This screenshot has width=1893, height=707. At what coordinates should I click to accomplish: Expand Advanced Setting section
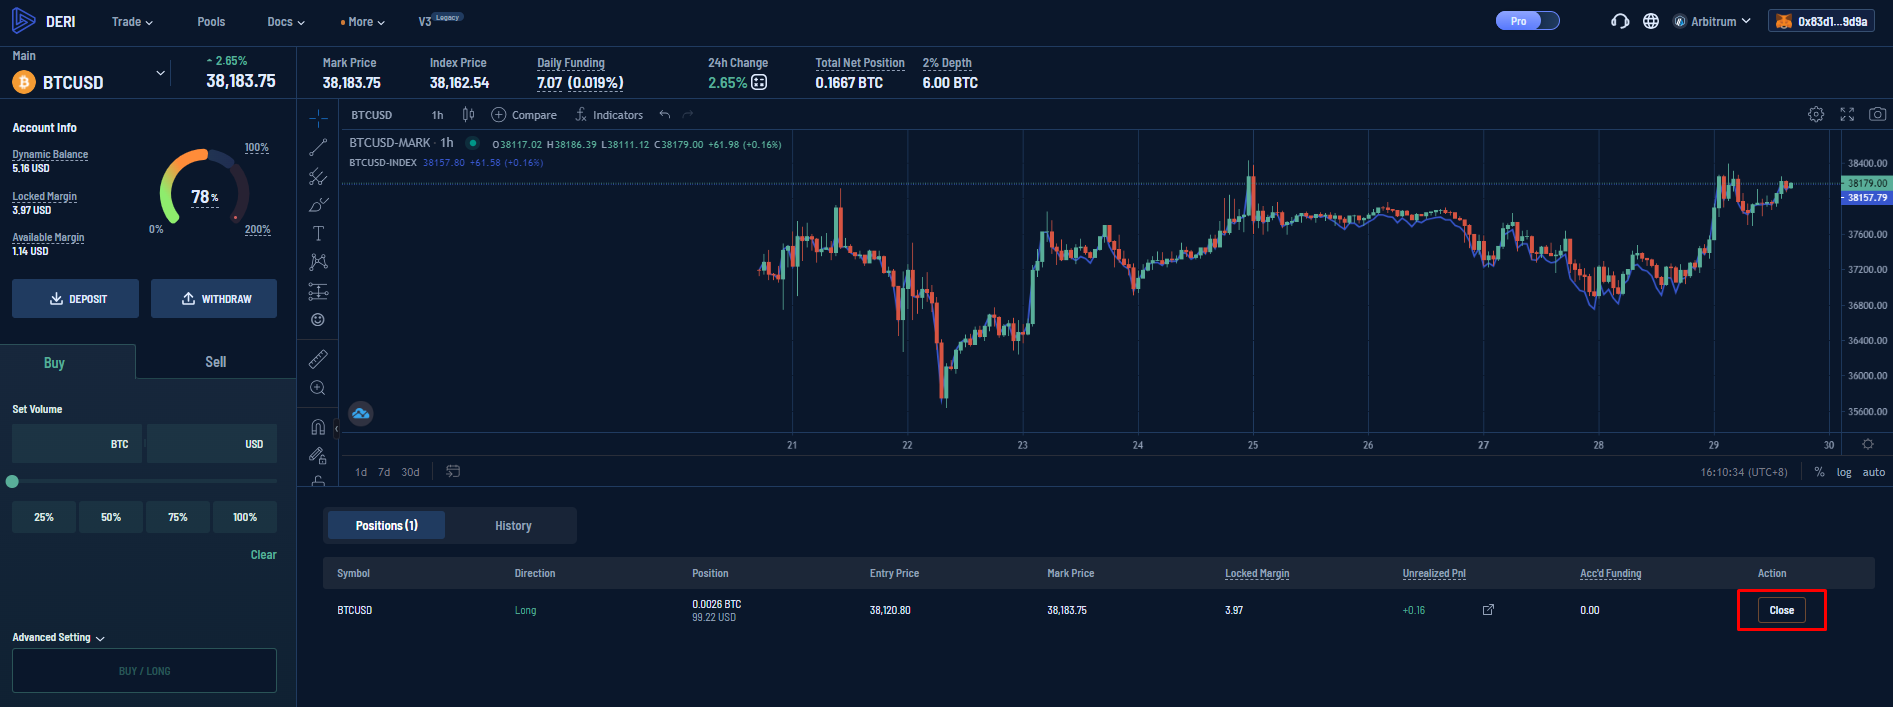58,637
